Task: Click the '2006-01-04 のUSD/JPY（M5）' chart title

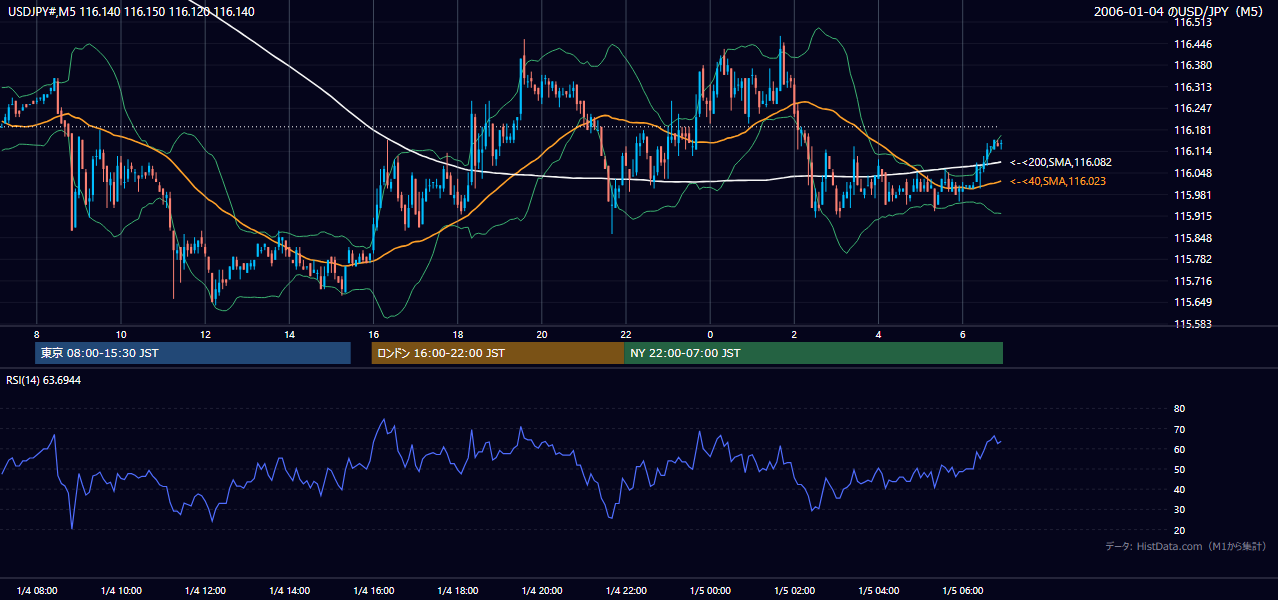Action: [x=1181, y=11]
